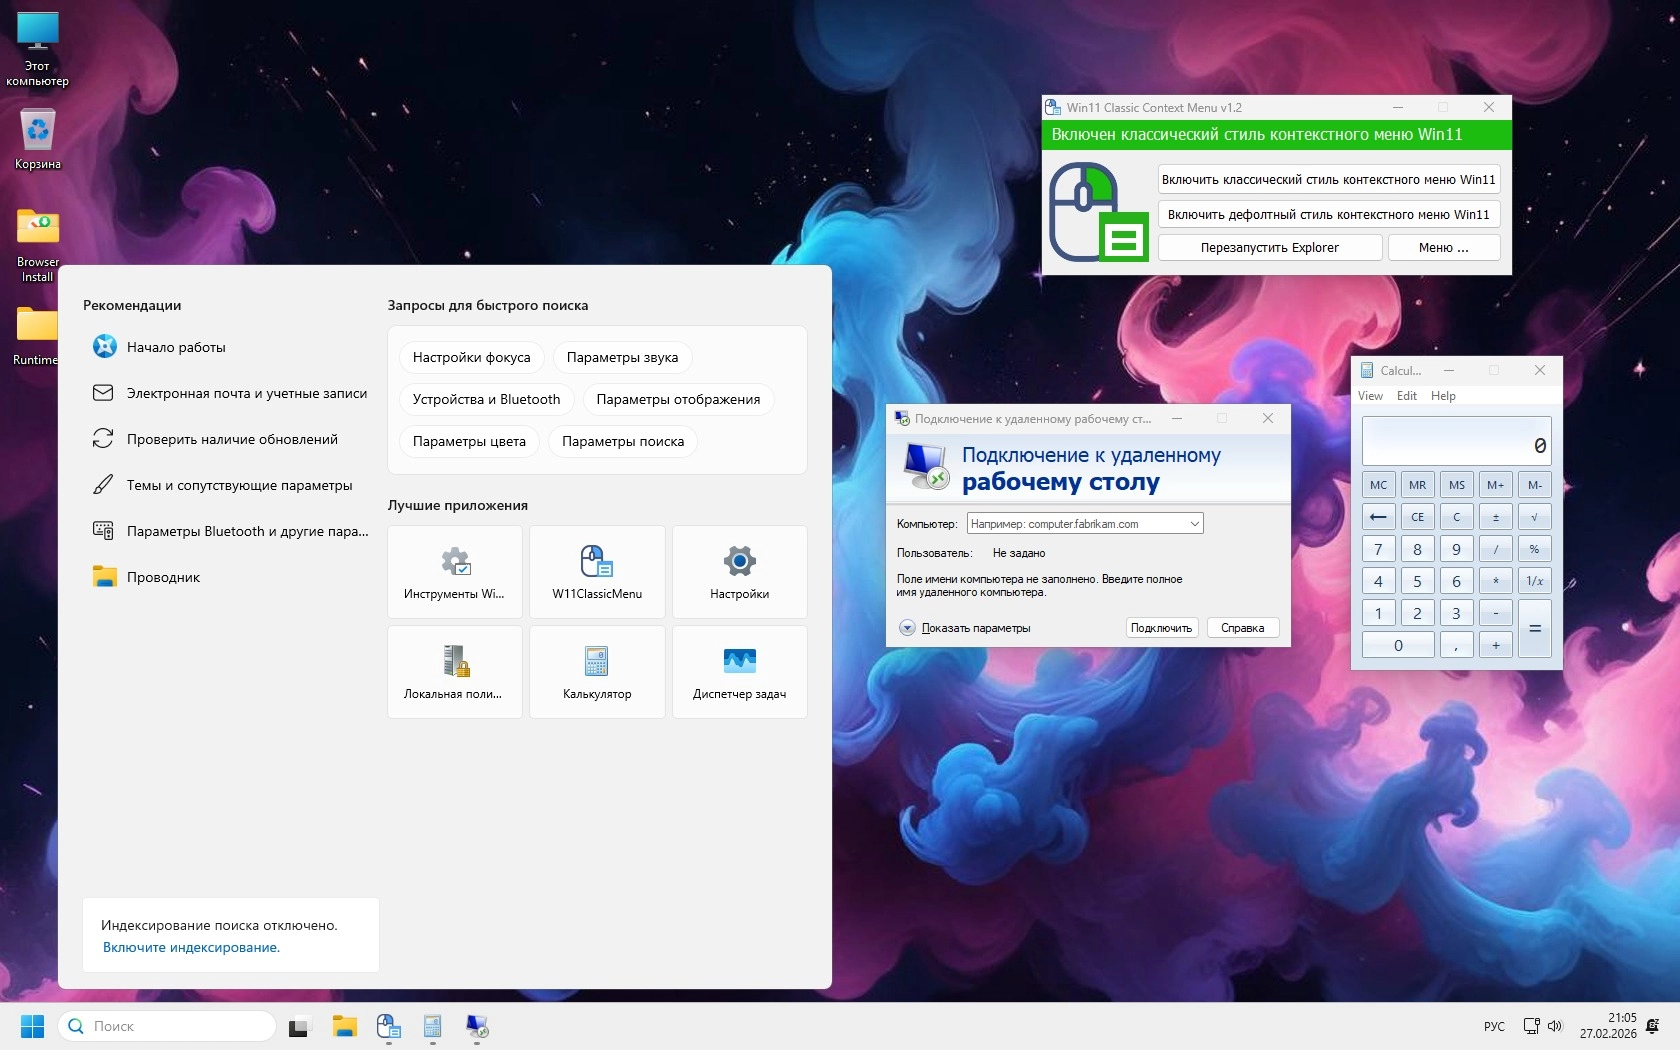Open the Компьютер combo box dropdown
This screenshot has width=1680, height=1050.
point(1194,524)
